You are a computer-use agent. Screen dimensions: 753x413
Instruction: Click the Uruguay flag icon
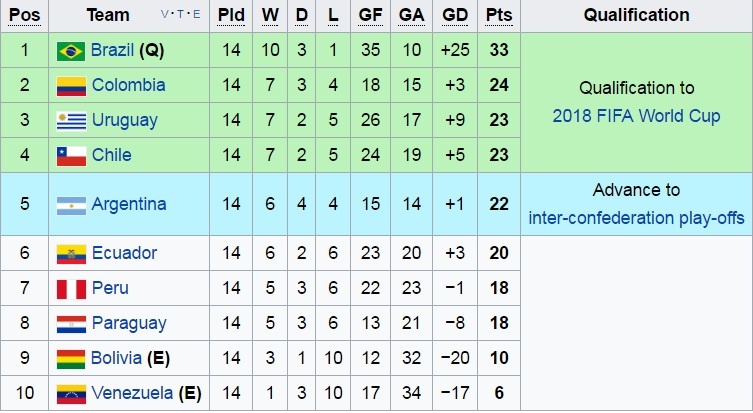coord(71,120)
